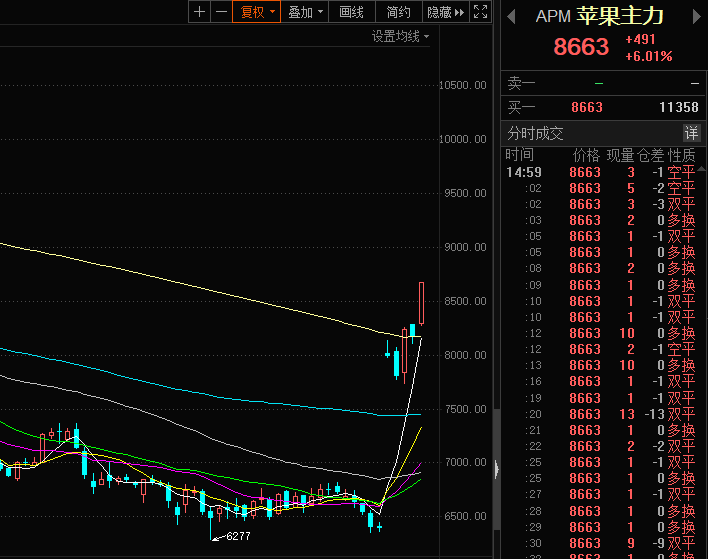Enter fullscreen chart view
This screenshot has height=559, width=708.
click(481, 12)
